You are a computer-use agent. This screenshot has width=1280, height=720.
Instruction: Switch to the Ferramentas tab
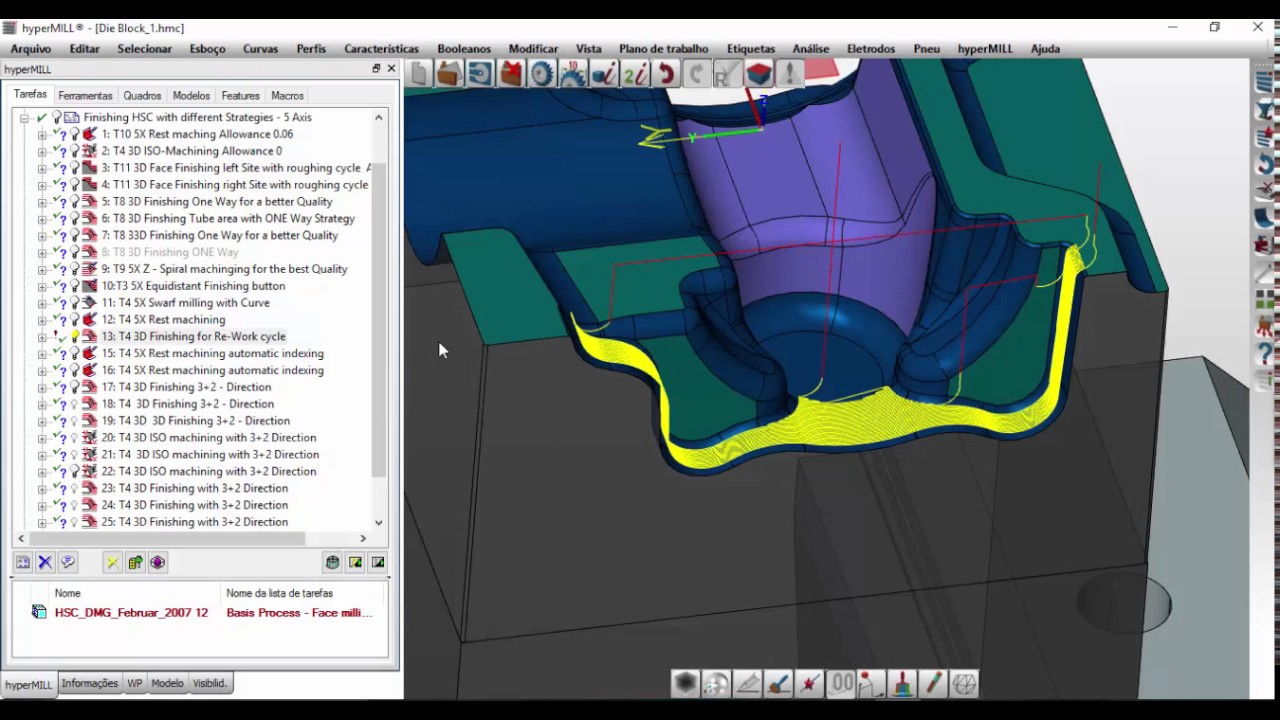click(85, 96)
